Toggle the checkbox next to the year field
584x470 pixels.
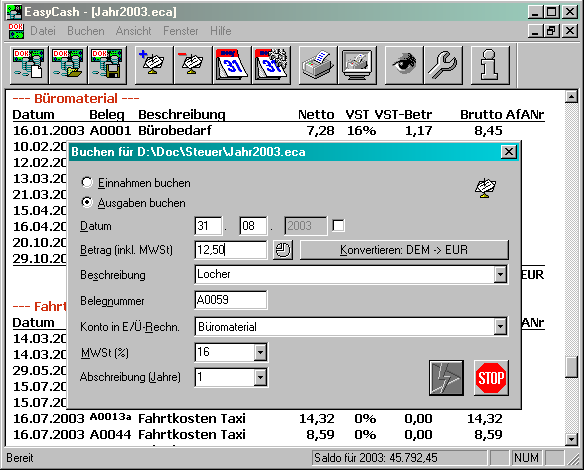tap(339, 226)
